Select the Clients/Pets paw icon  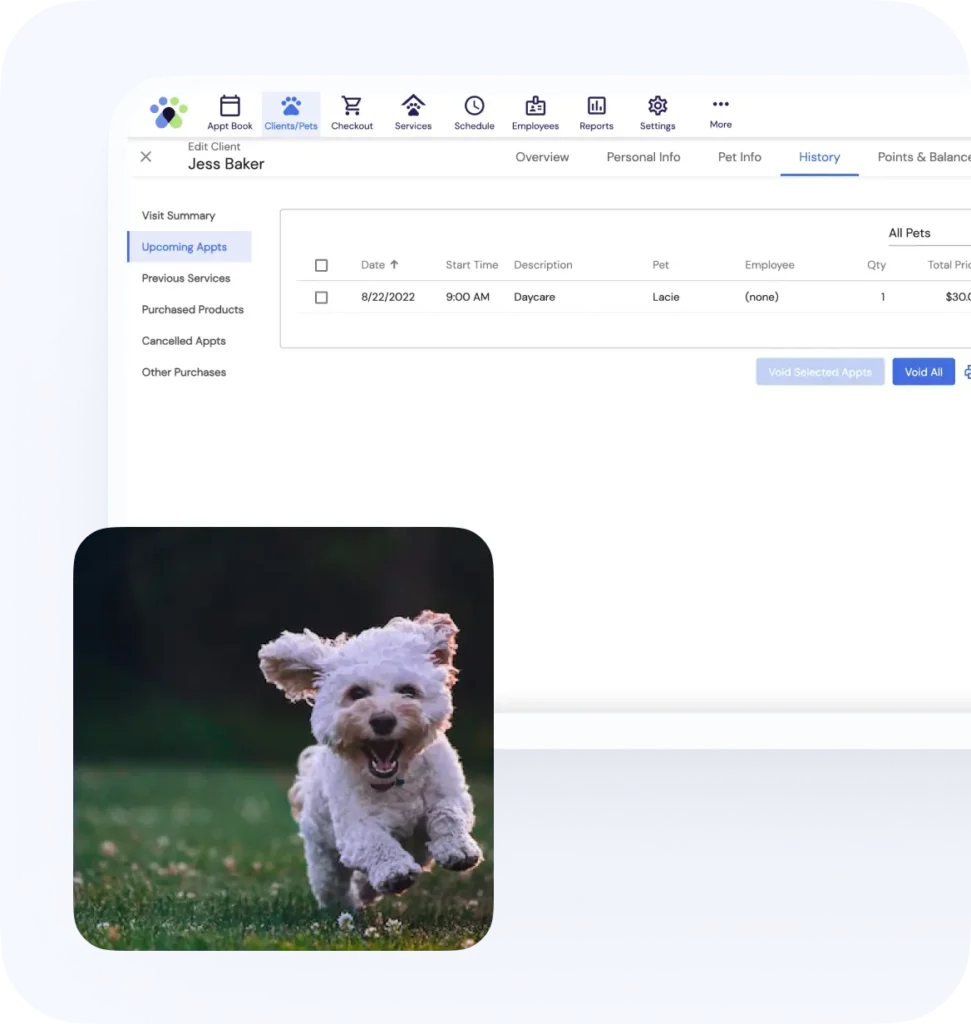(291, 106)
